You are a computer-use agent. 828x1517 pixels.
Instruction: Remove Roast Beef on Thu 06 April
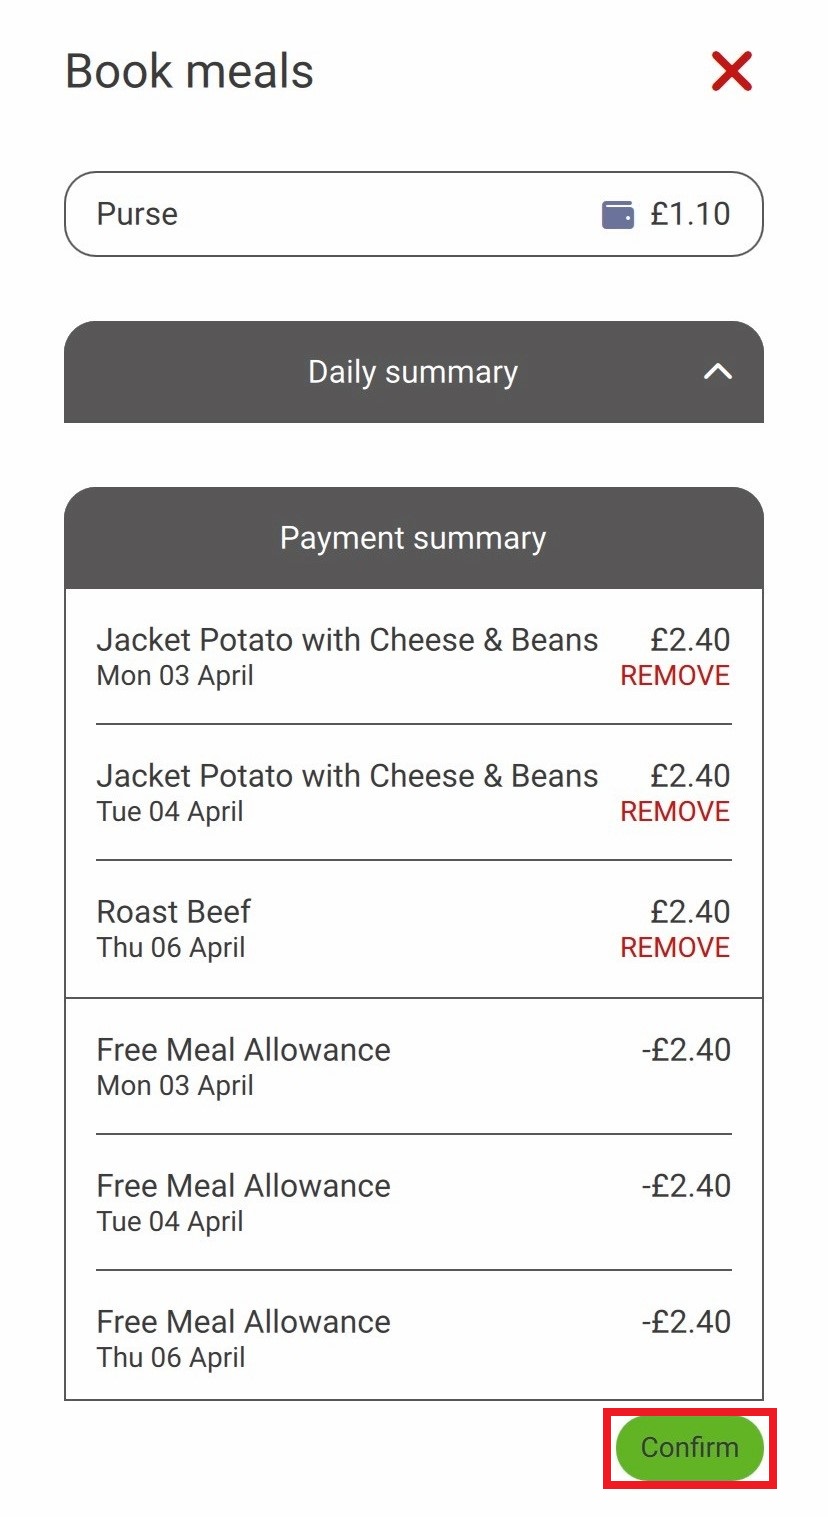675,948
